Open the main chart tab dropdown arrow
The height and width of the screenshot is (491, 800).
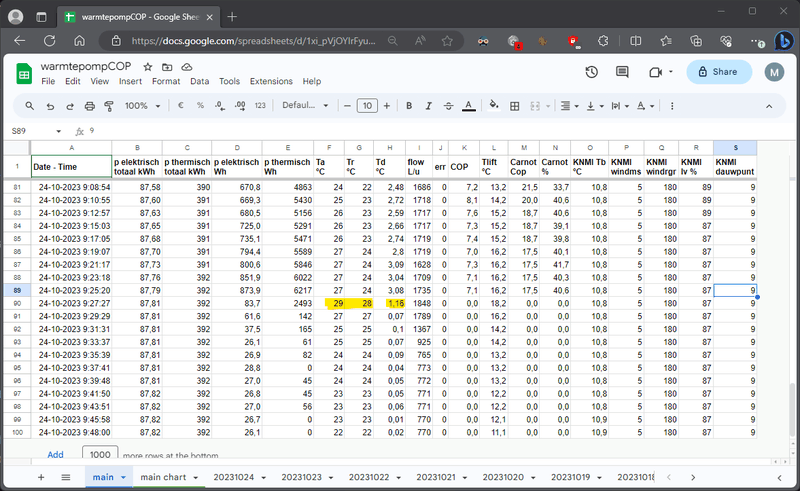196,478
